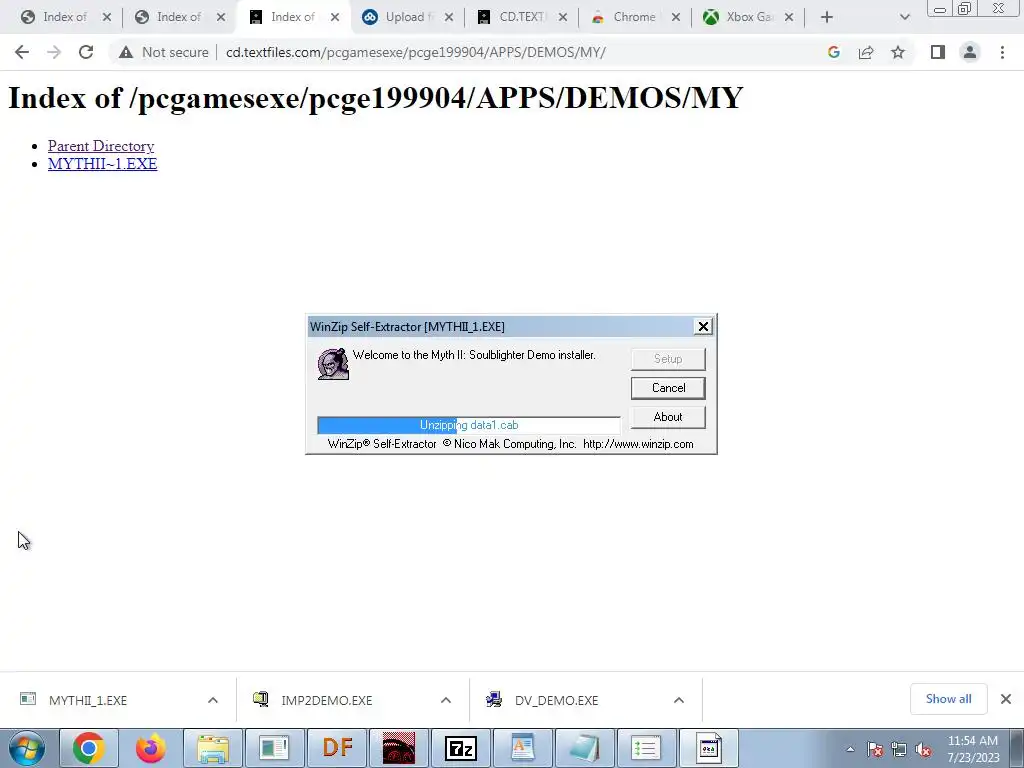Click the Myth II installer icon in dialog
The height and width of the screenshot is (768, 1024).
[333, 364]
